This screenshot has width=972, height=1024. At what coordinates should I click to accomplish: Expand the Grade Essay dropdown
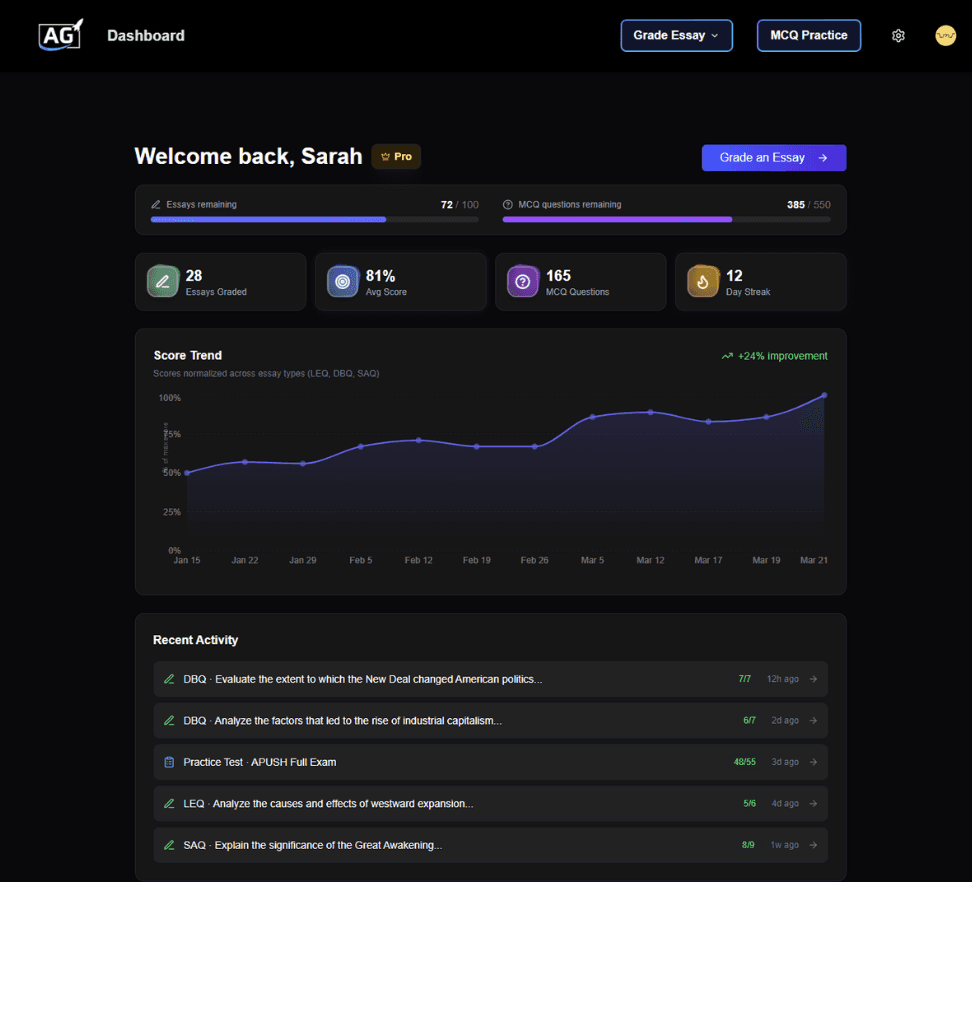(x=676, y=36)
